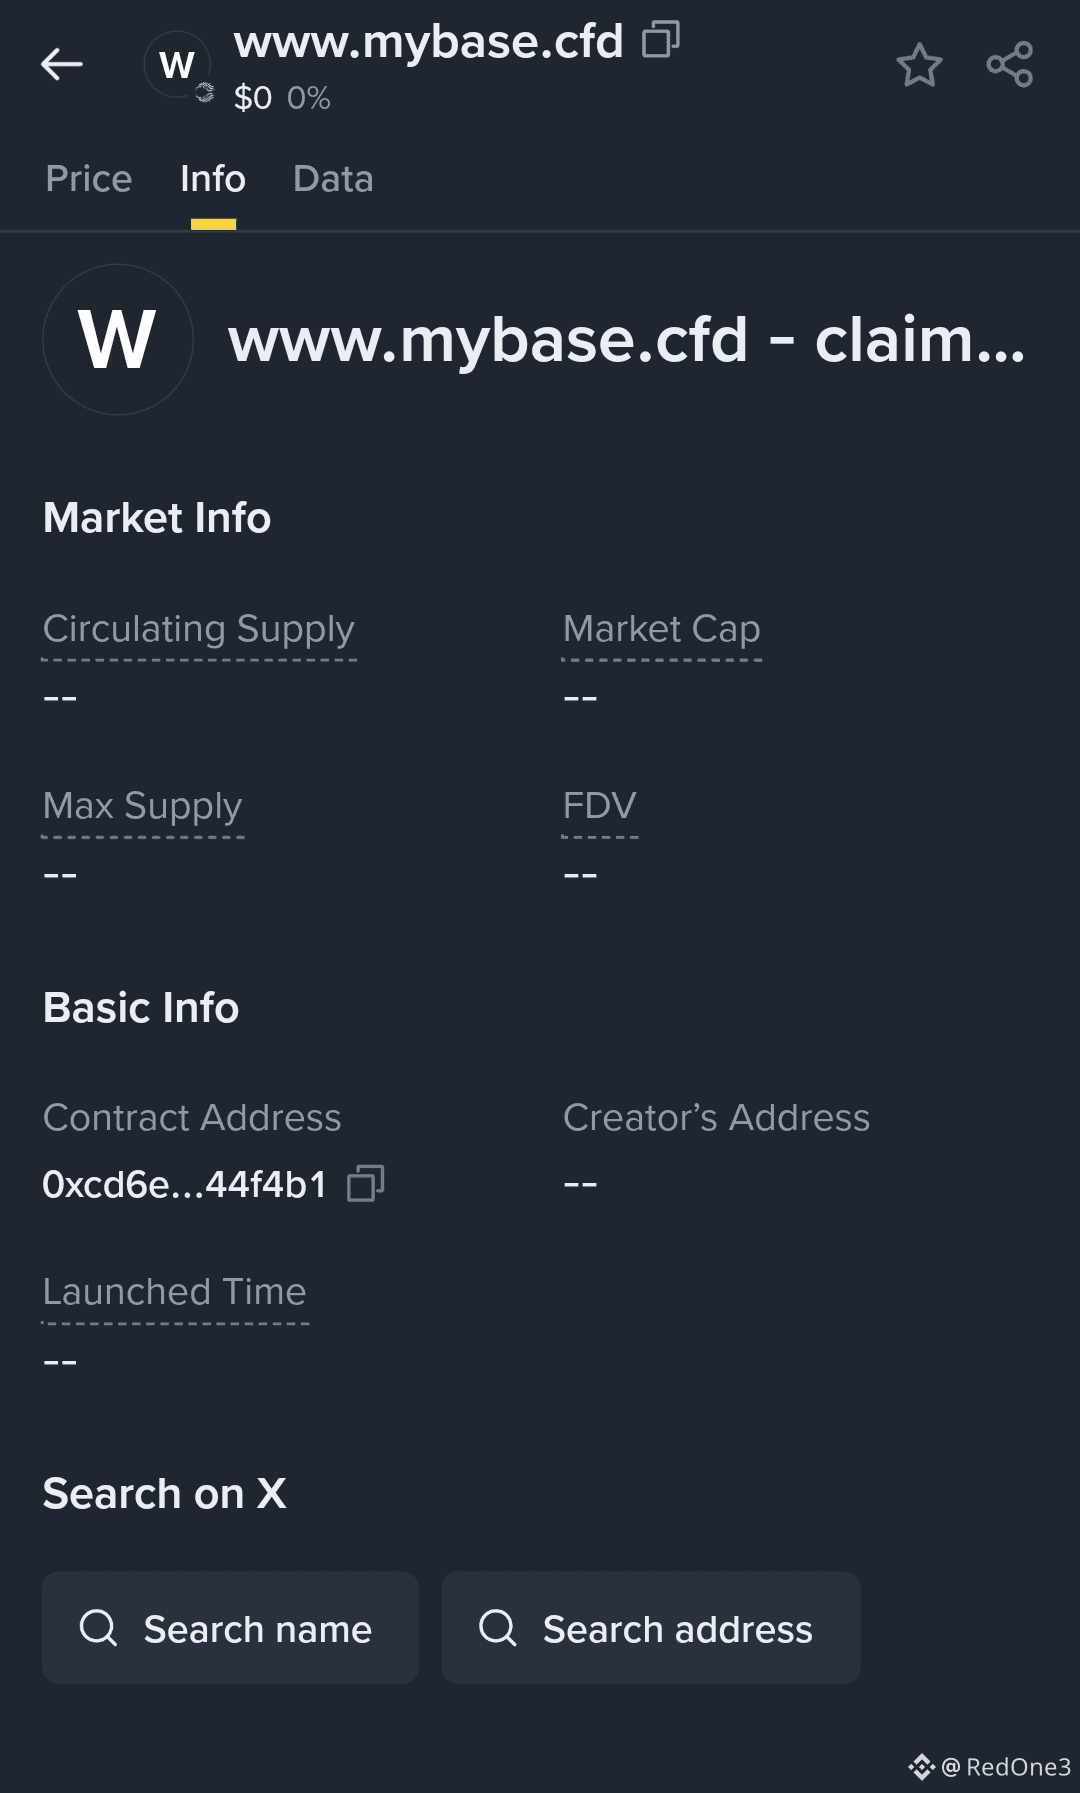Tap the large W token avatar
This screenshot has height=1793, width=1080.
(x=118, y=339)
